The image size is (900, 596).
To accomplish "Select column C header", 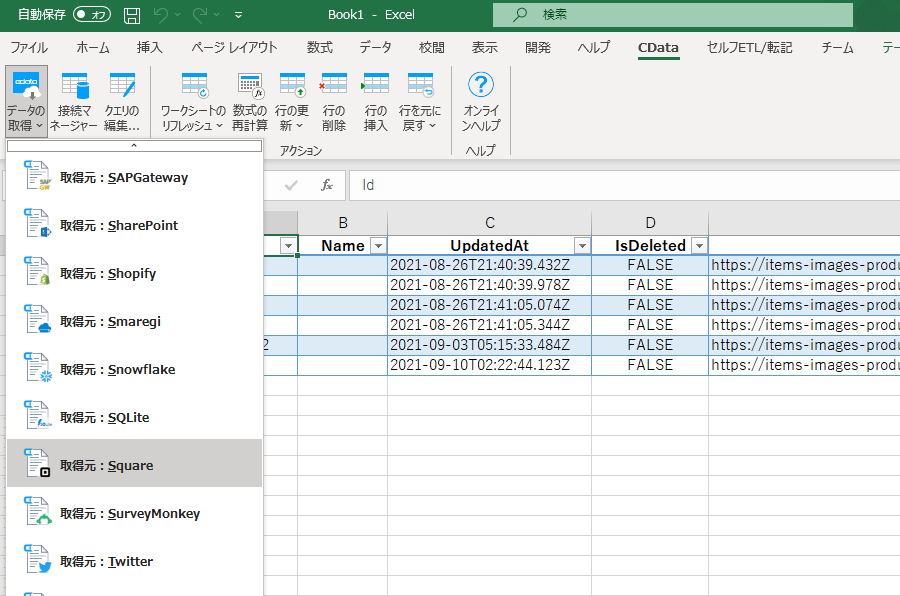I will [490, 223].
